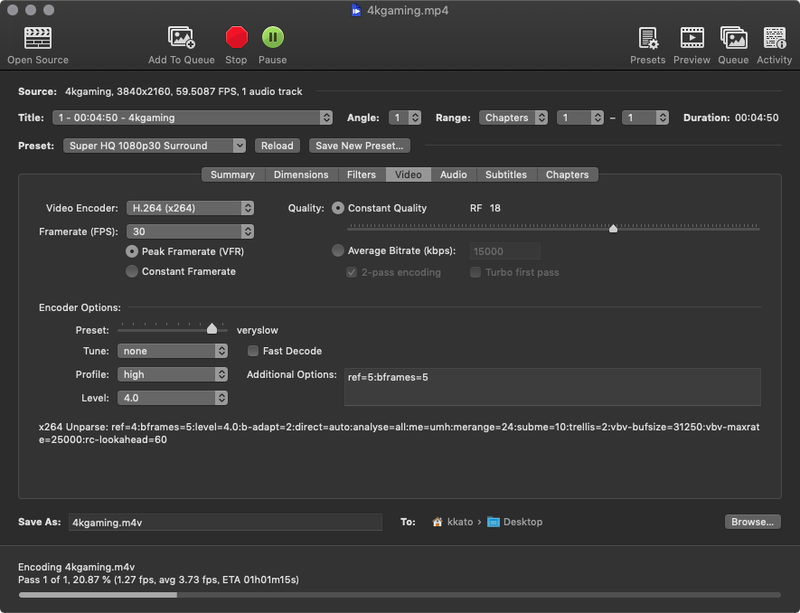Adjust the Constant Quality RF slider
Image resolution: width=800 pixels, height=613 pixels.
[613, 228]
